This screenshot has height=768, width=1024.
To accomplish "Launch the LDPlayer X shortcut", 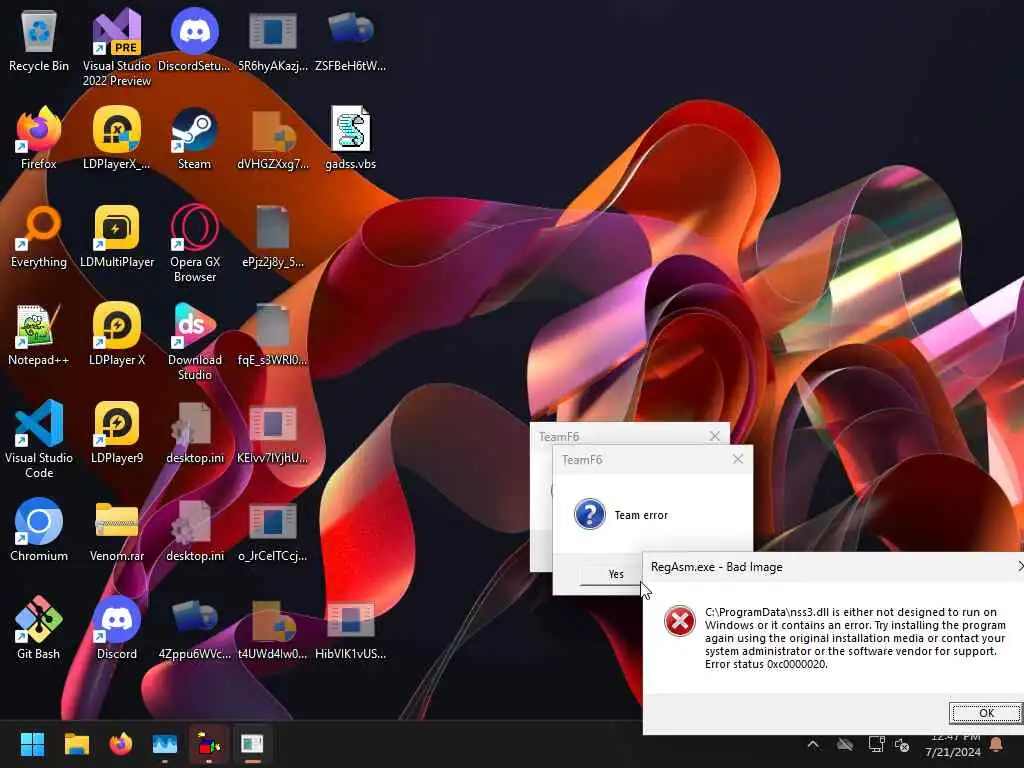I will tap(117, 334).
